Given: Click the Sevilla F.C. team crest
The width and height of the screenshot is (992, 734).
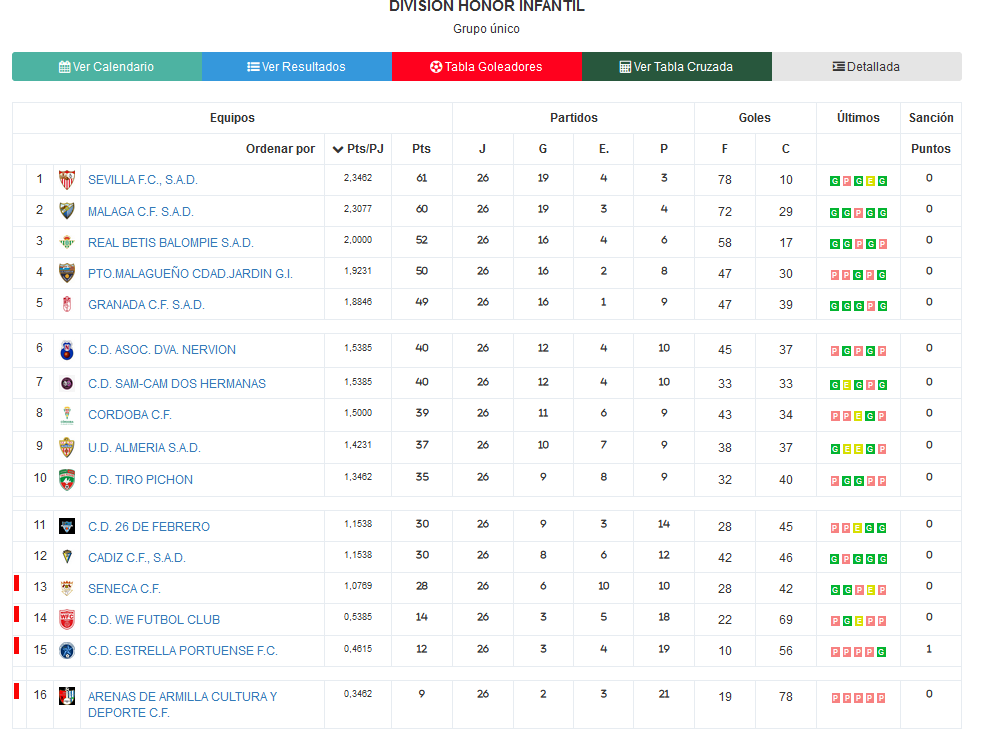Looking at the screenshot, I should tap(66, 180).
